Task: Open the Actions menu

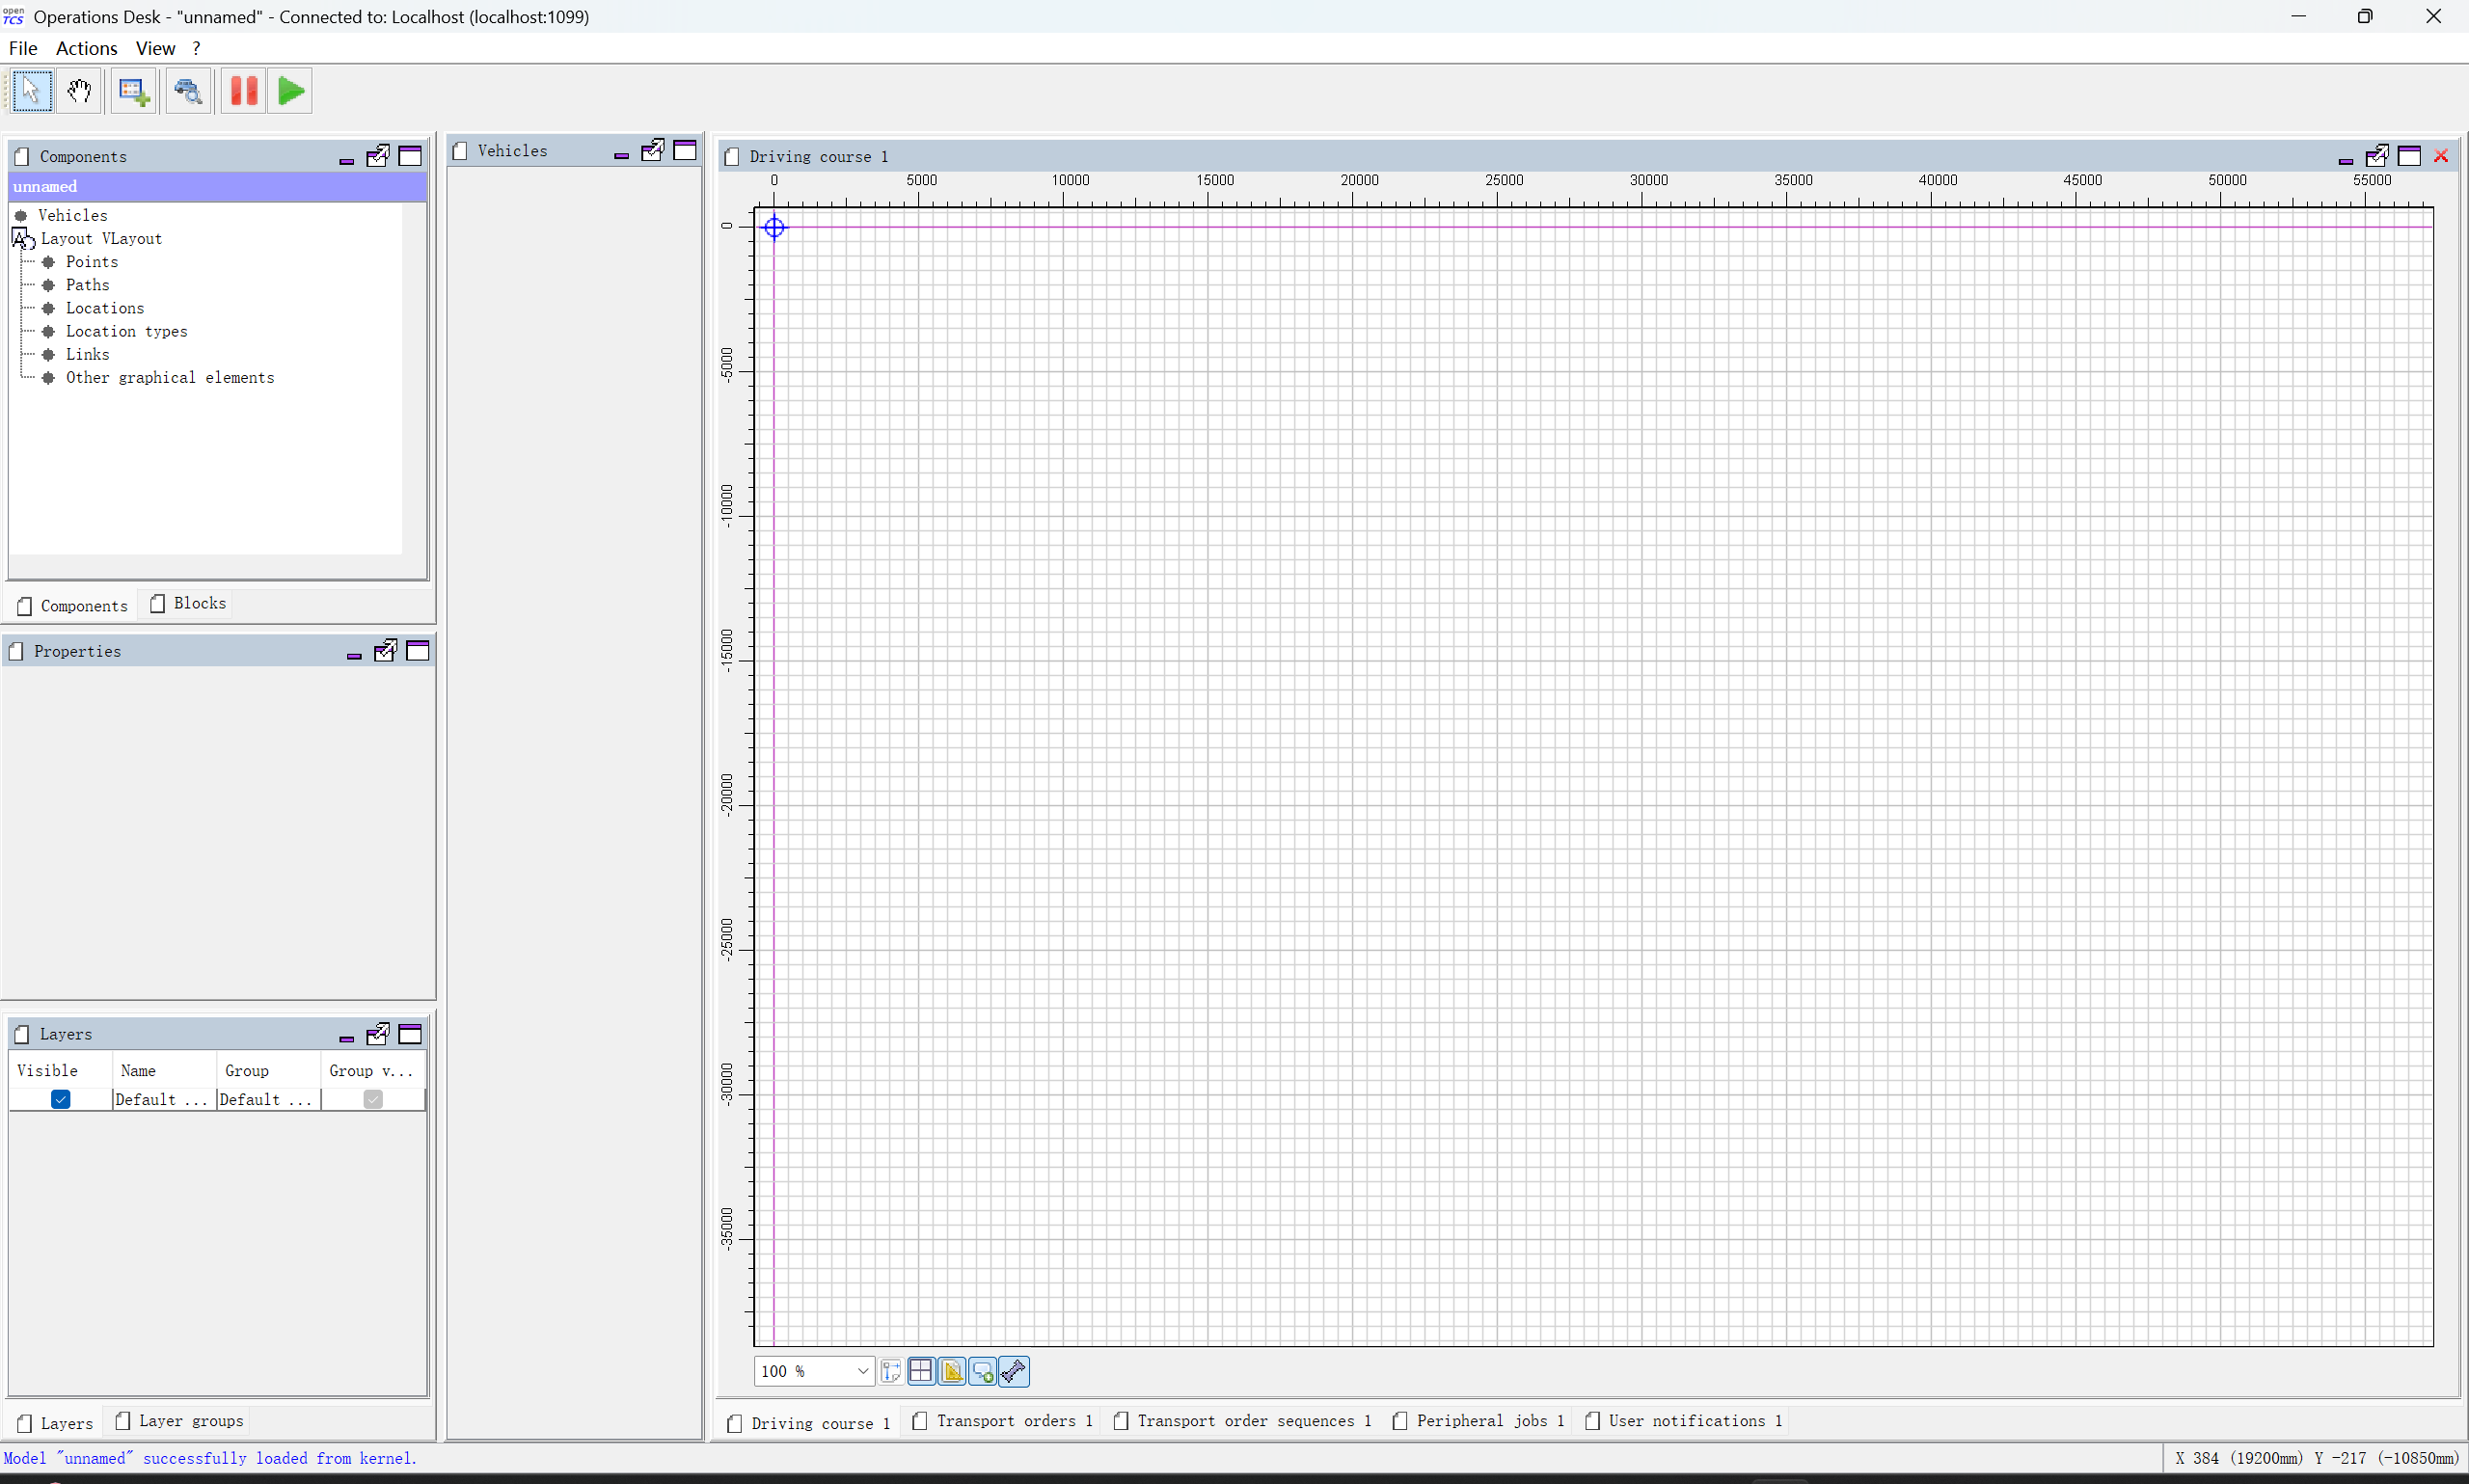Action: [x=86, y=48]
